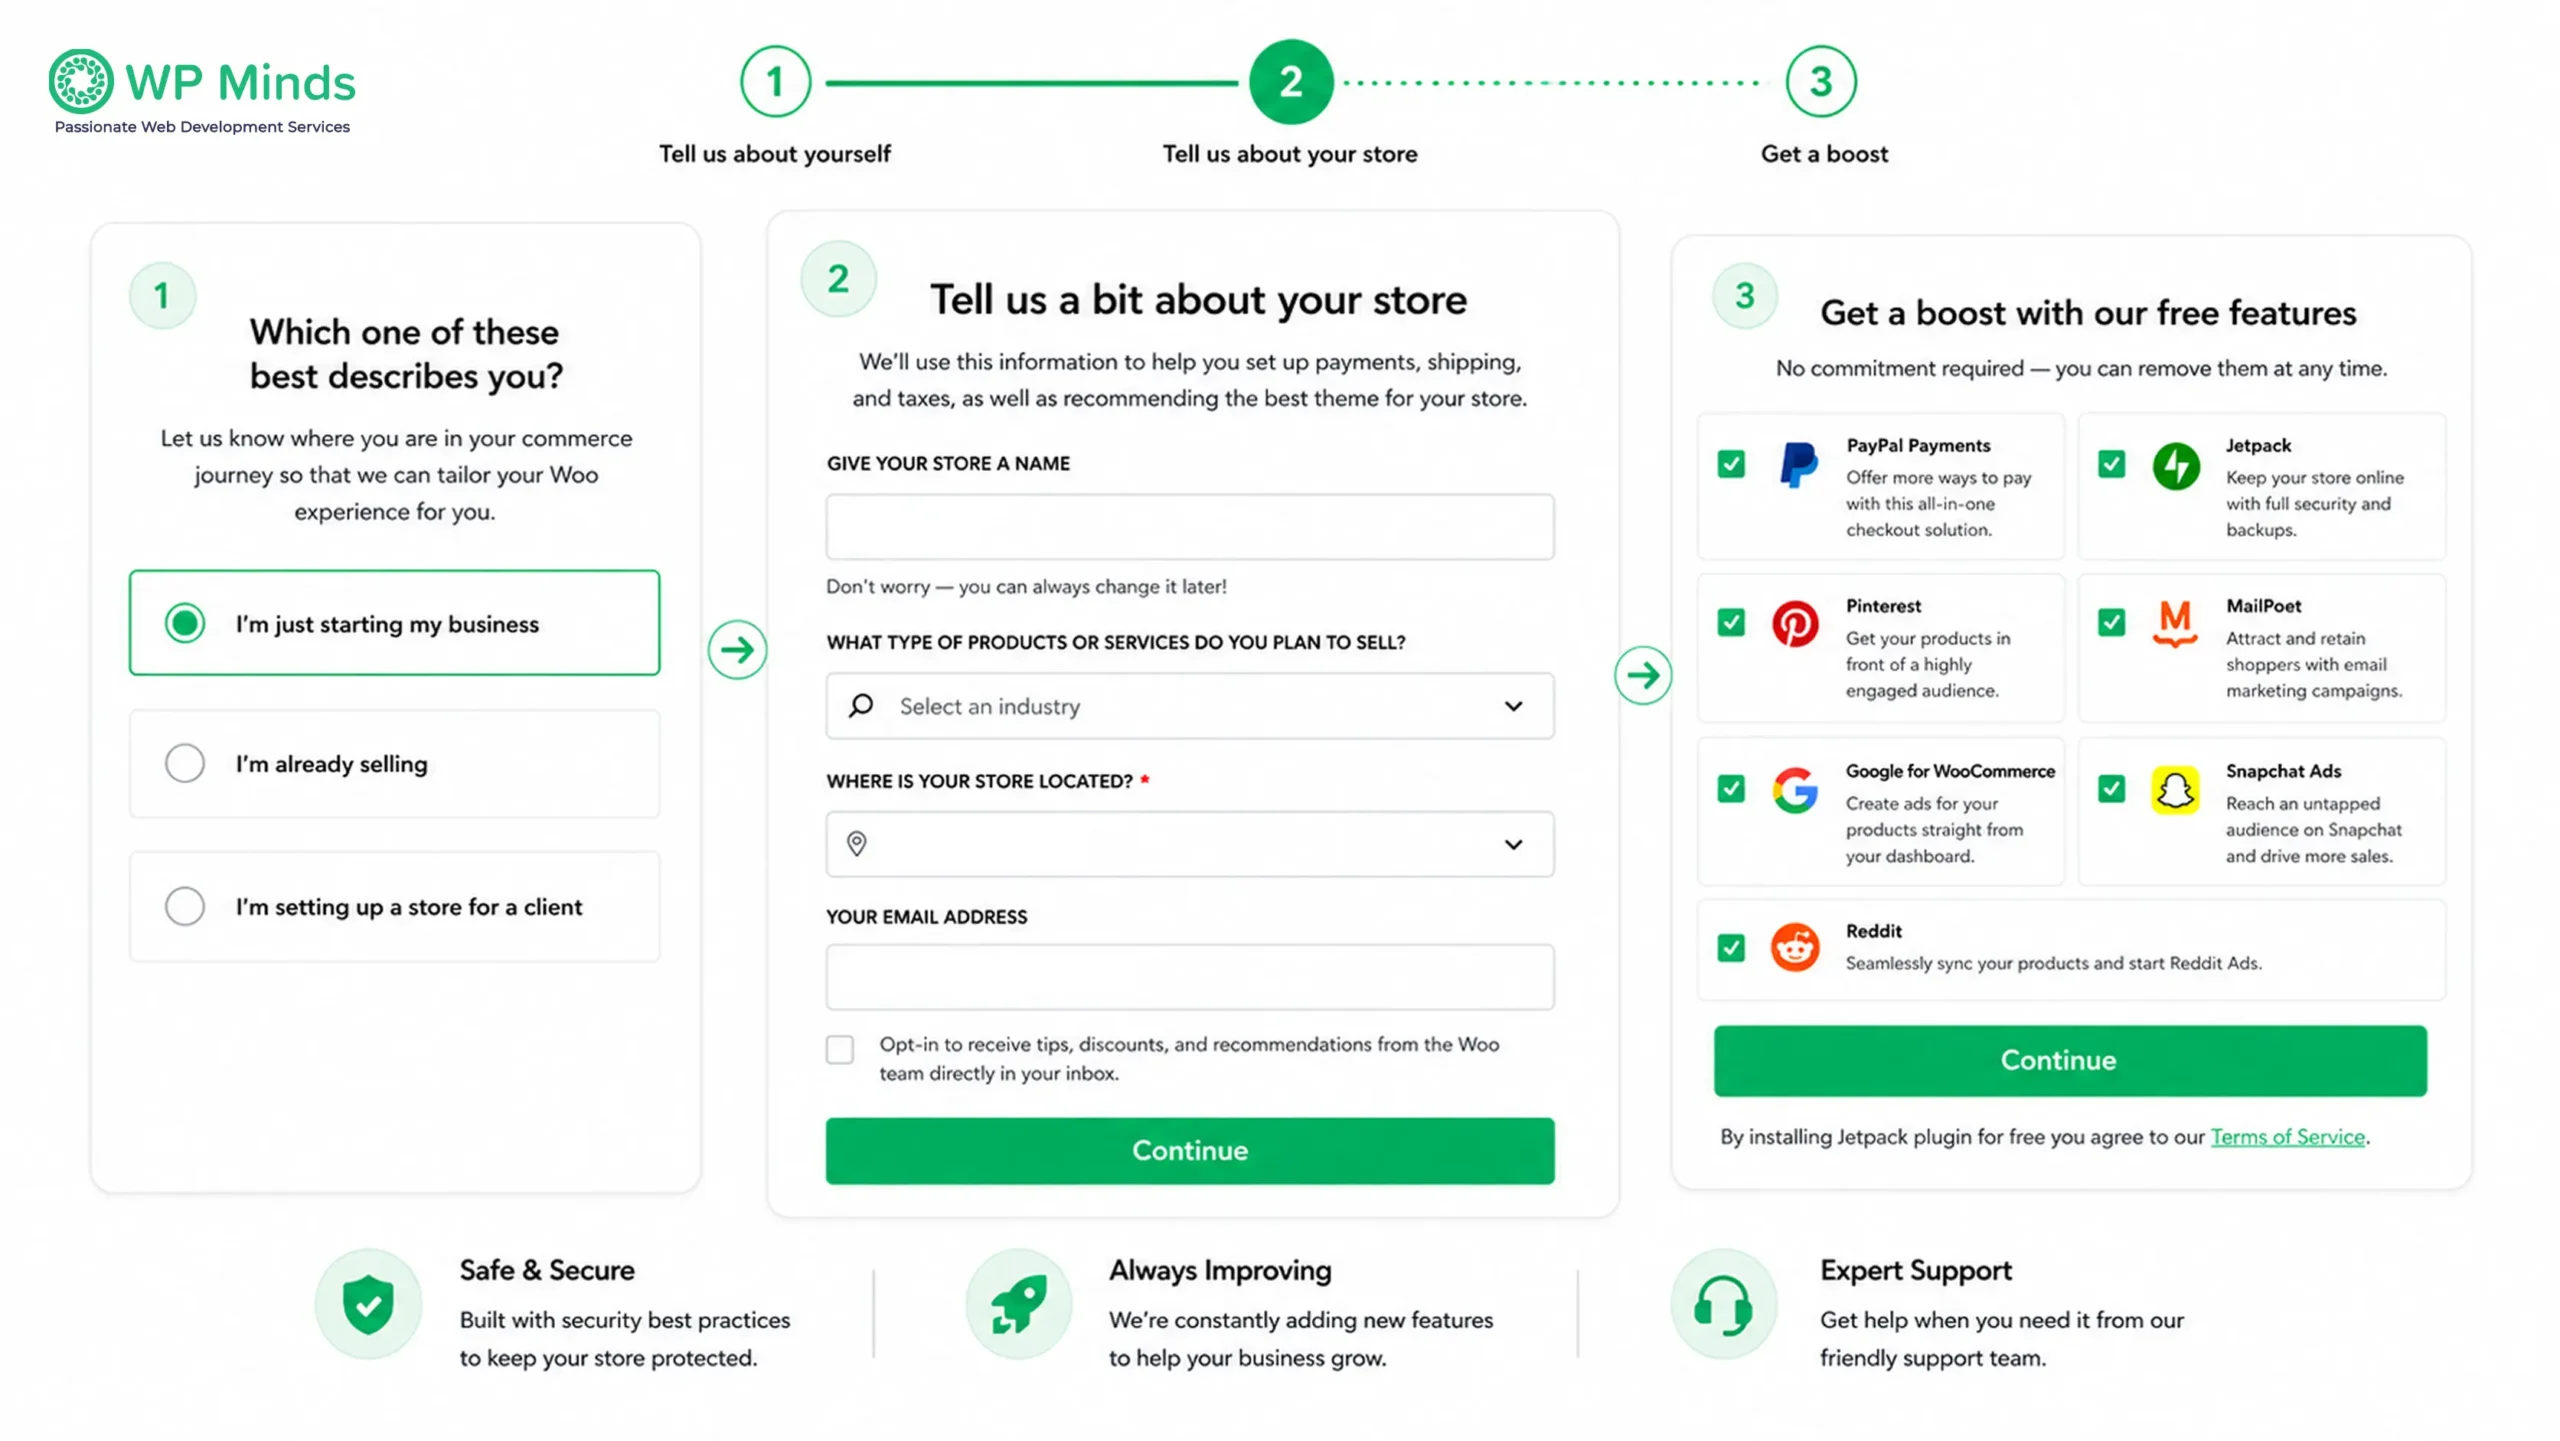Click the Safe & Secure shield icon
The image size is (2560, 1441).
tap(368, 1304)
